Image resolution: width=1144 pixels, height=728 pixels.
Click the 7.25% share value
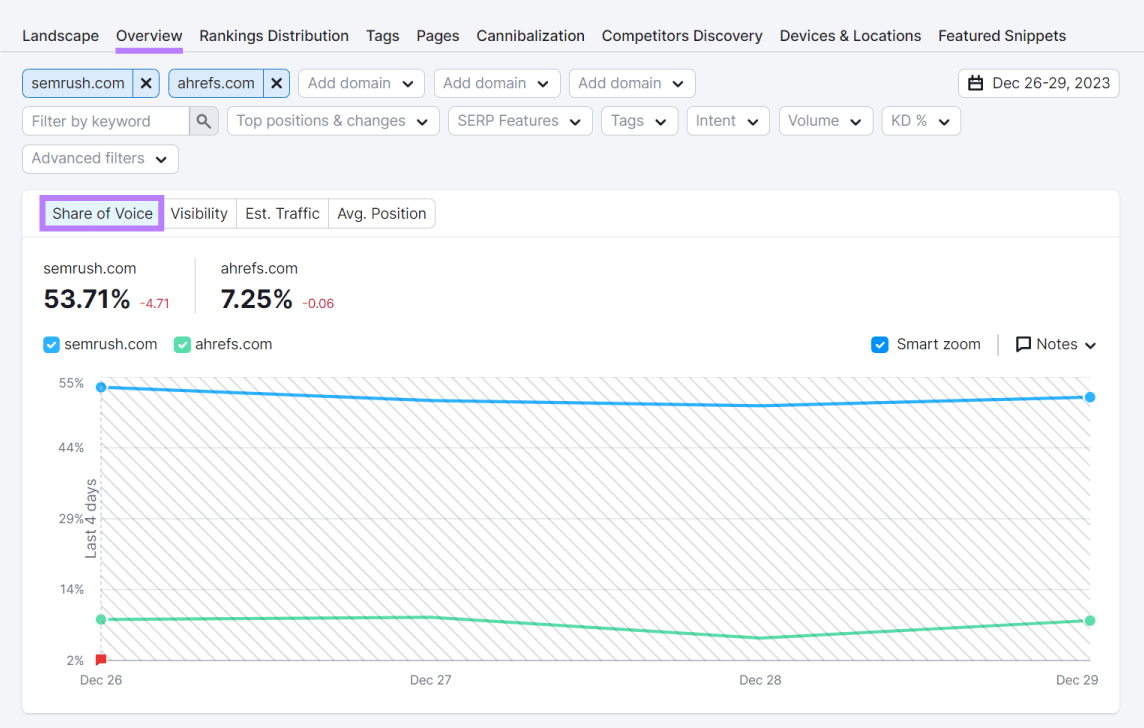pos(256,299)
